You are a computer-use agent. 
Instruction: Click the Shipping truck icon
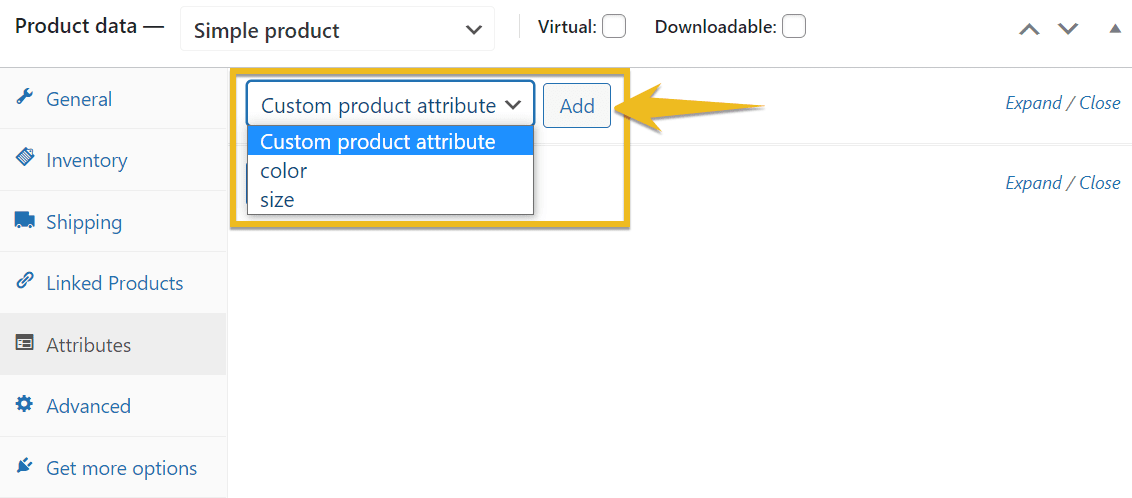25,220
